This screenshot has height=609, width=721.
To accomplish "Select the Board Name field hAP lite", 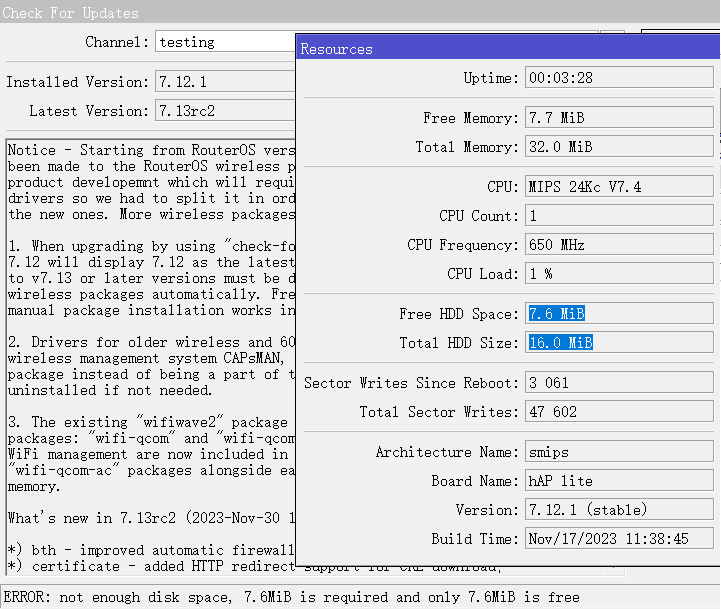I will point(620,481).
